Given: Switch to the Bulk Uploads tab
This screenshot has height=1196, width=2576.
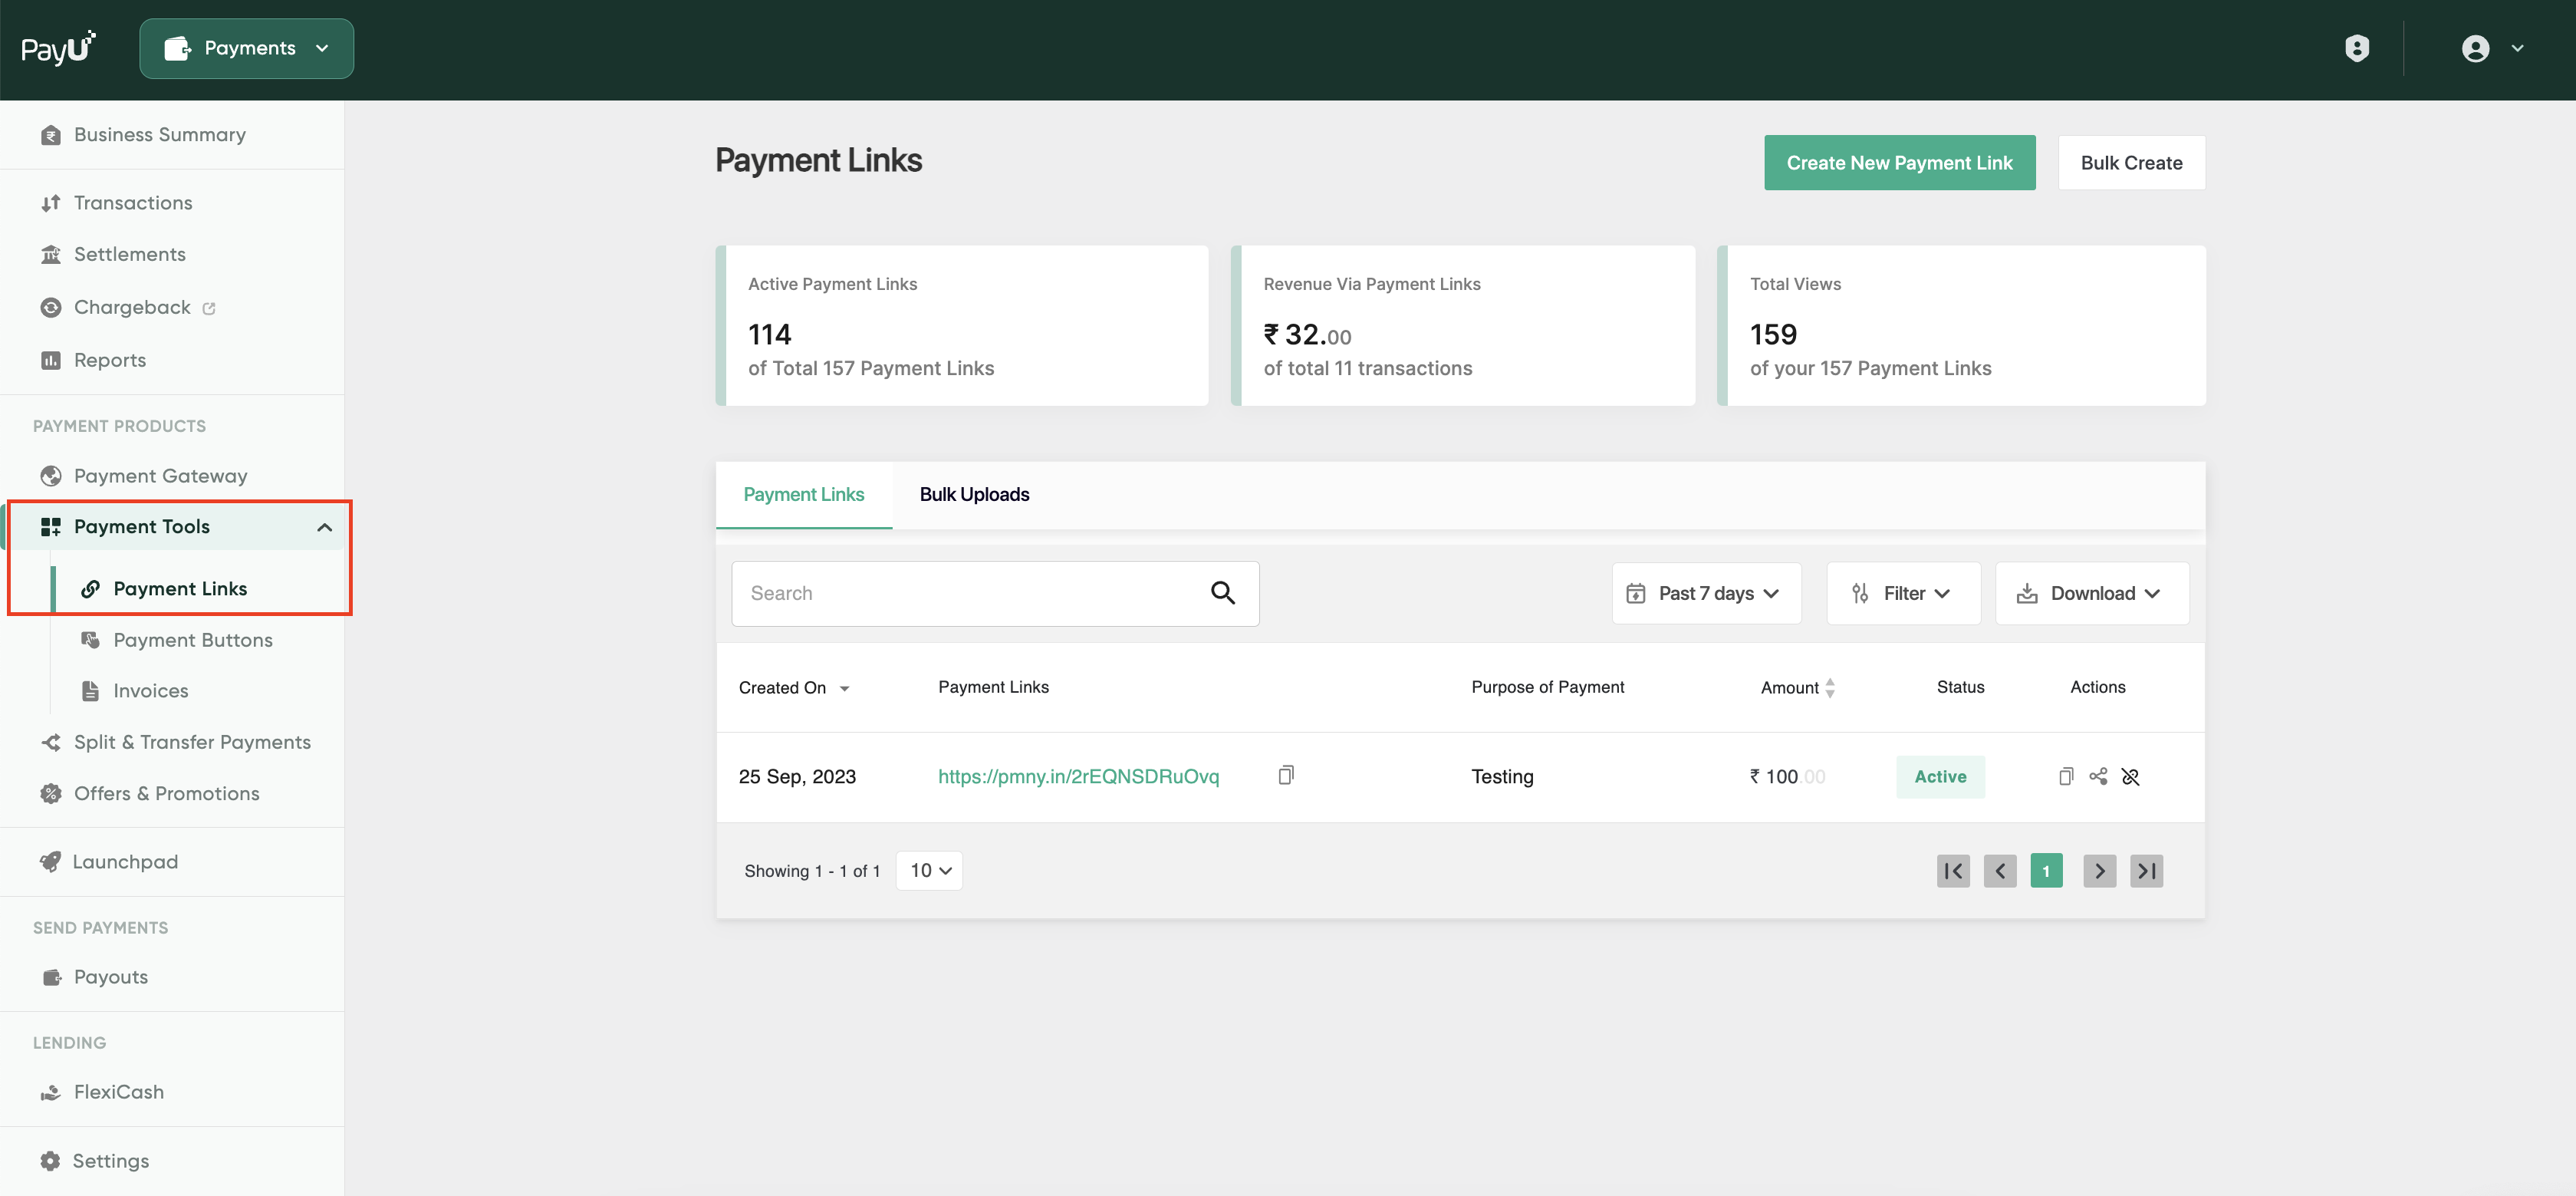Looking at the screenshot, I should coord(974,494).
